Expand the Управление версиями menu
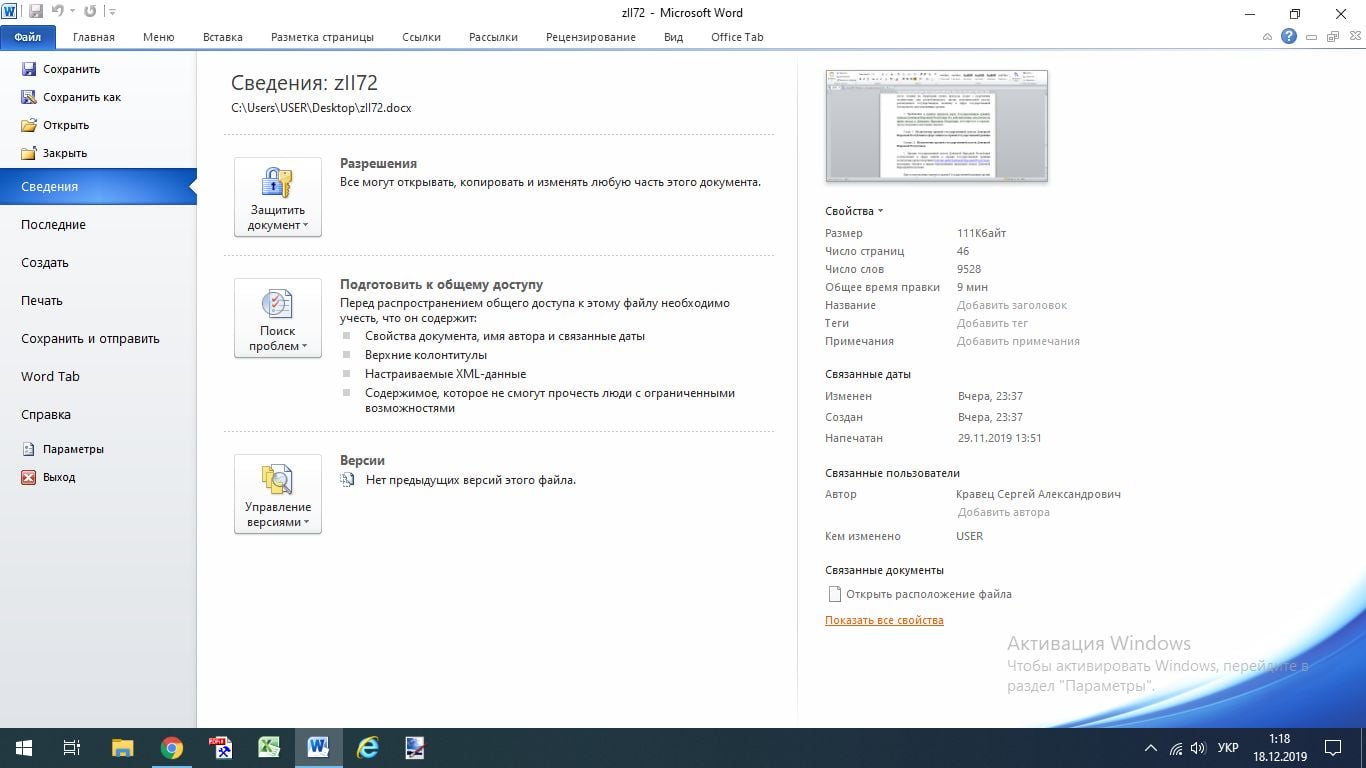This screenshot has width=1366, height=768. tap(278, 494)
